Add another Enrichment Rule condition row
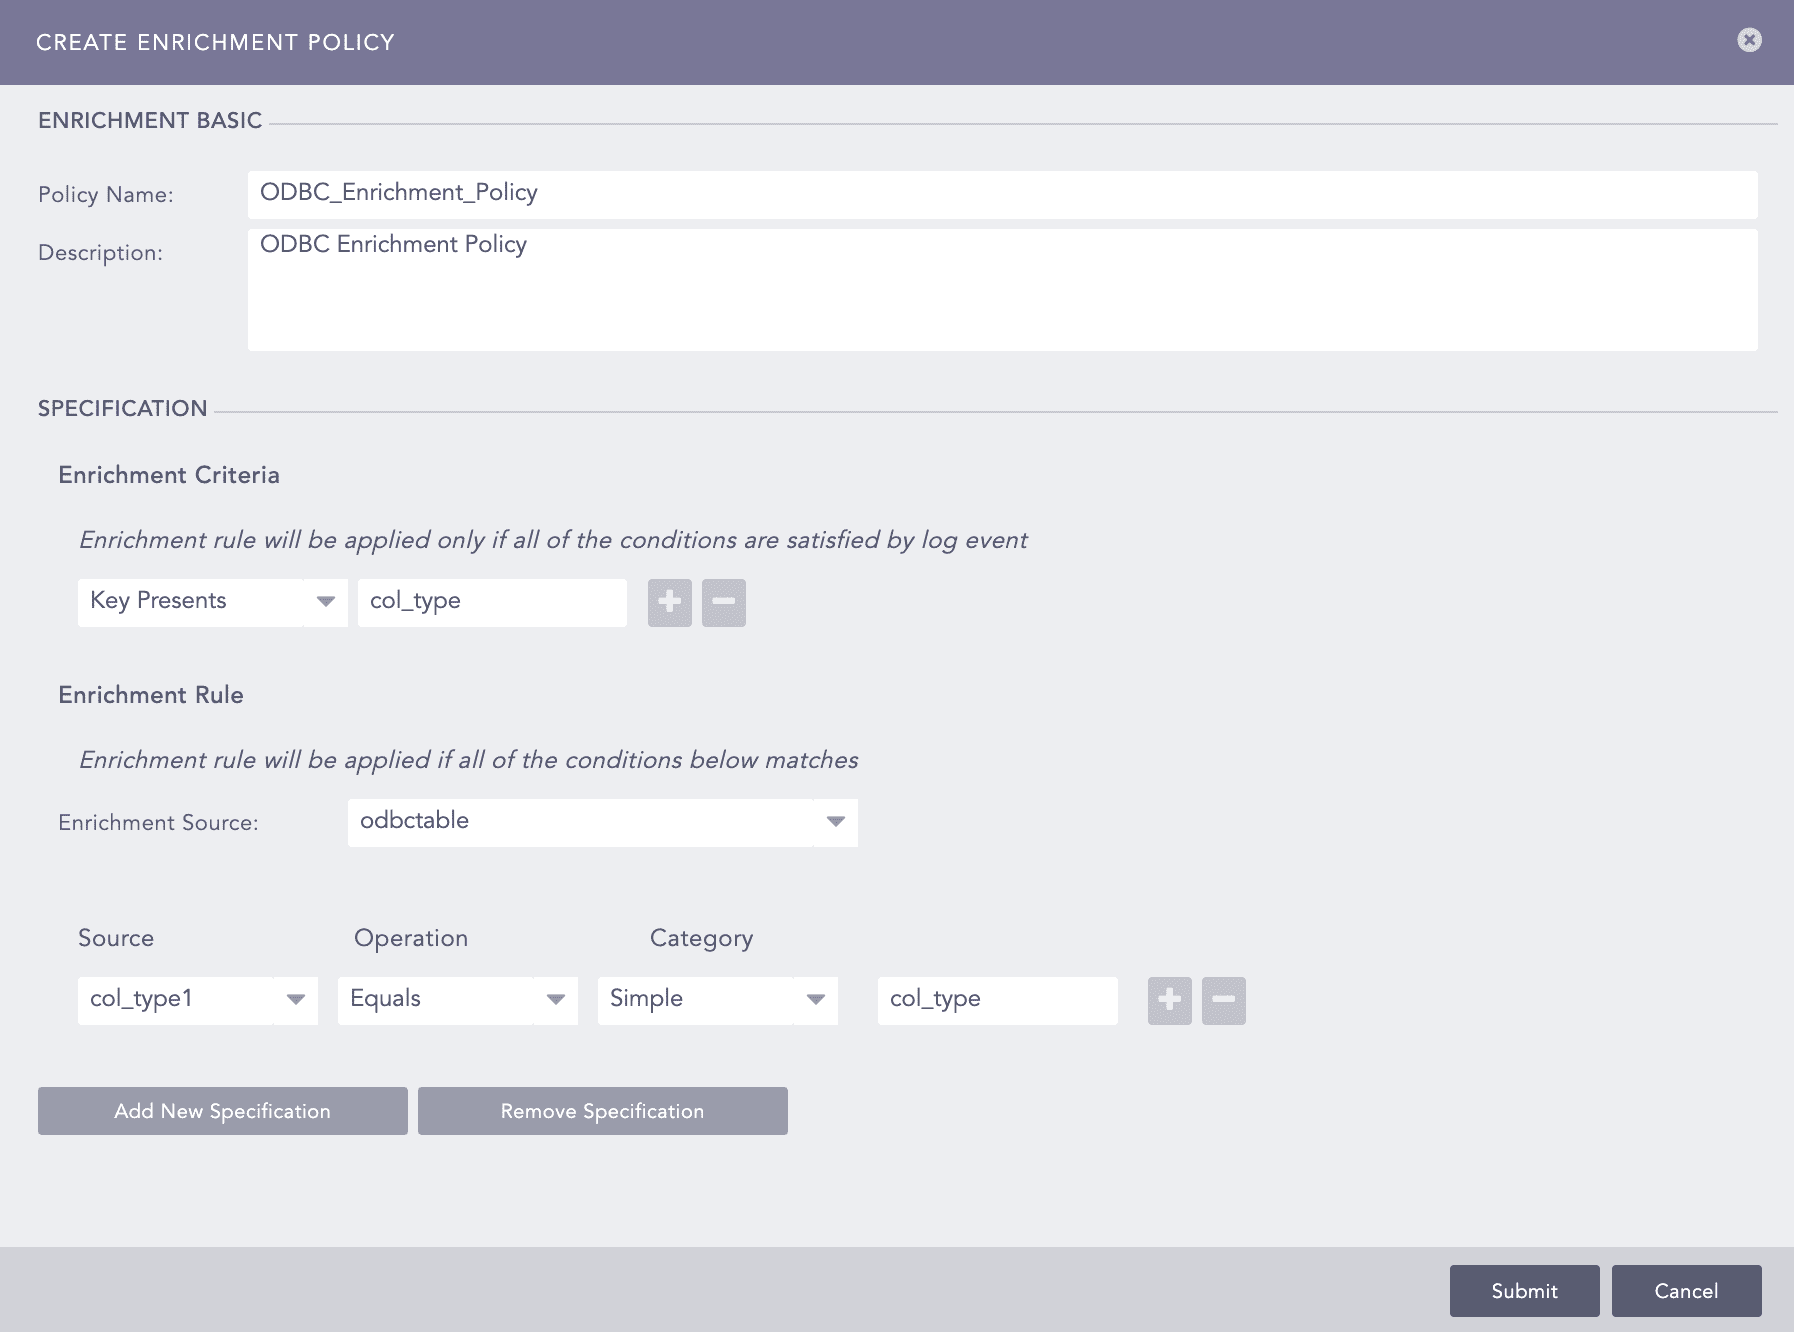 [x=1169, y=1000]
